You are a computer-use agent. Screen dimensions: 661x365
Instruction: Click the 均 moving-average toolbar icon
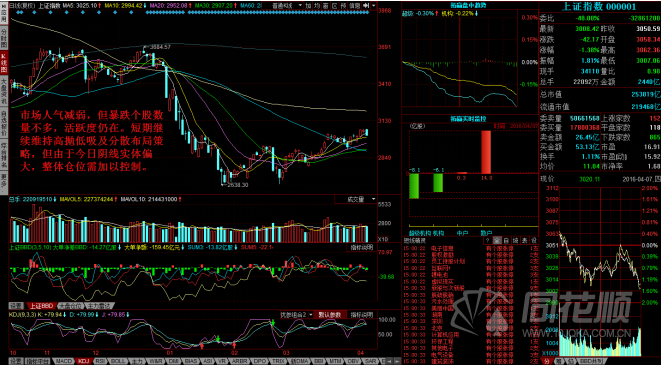point(317,6)
